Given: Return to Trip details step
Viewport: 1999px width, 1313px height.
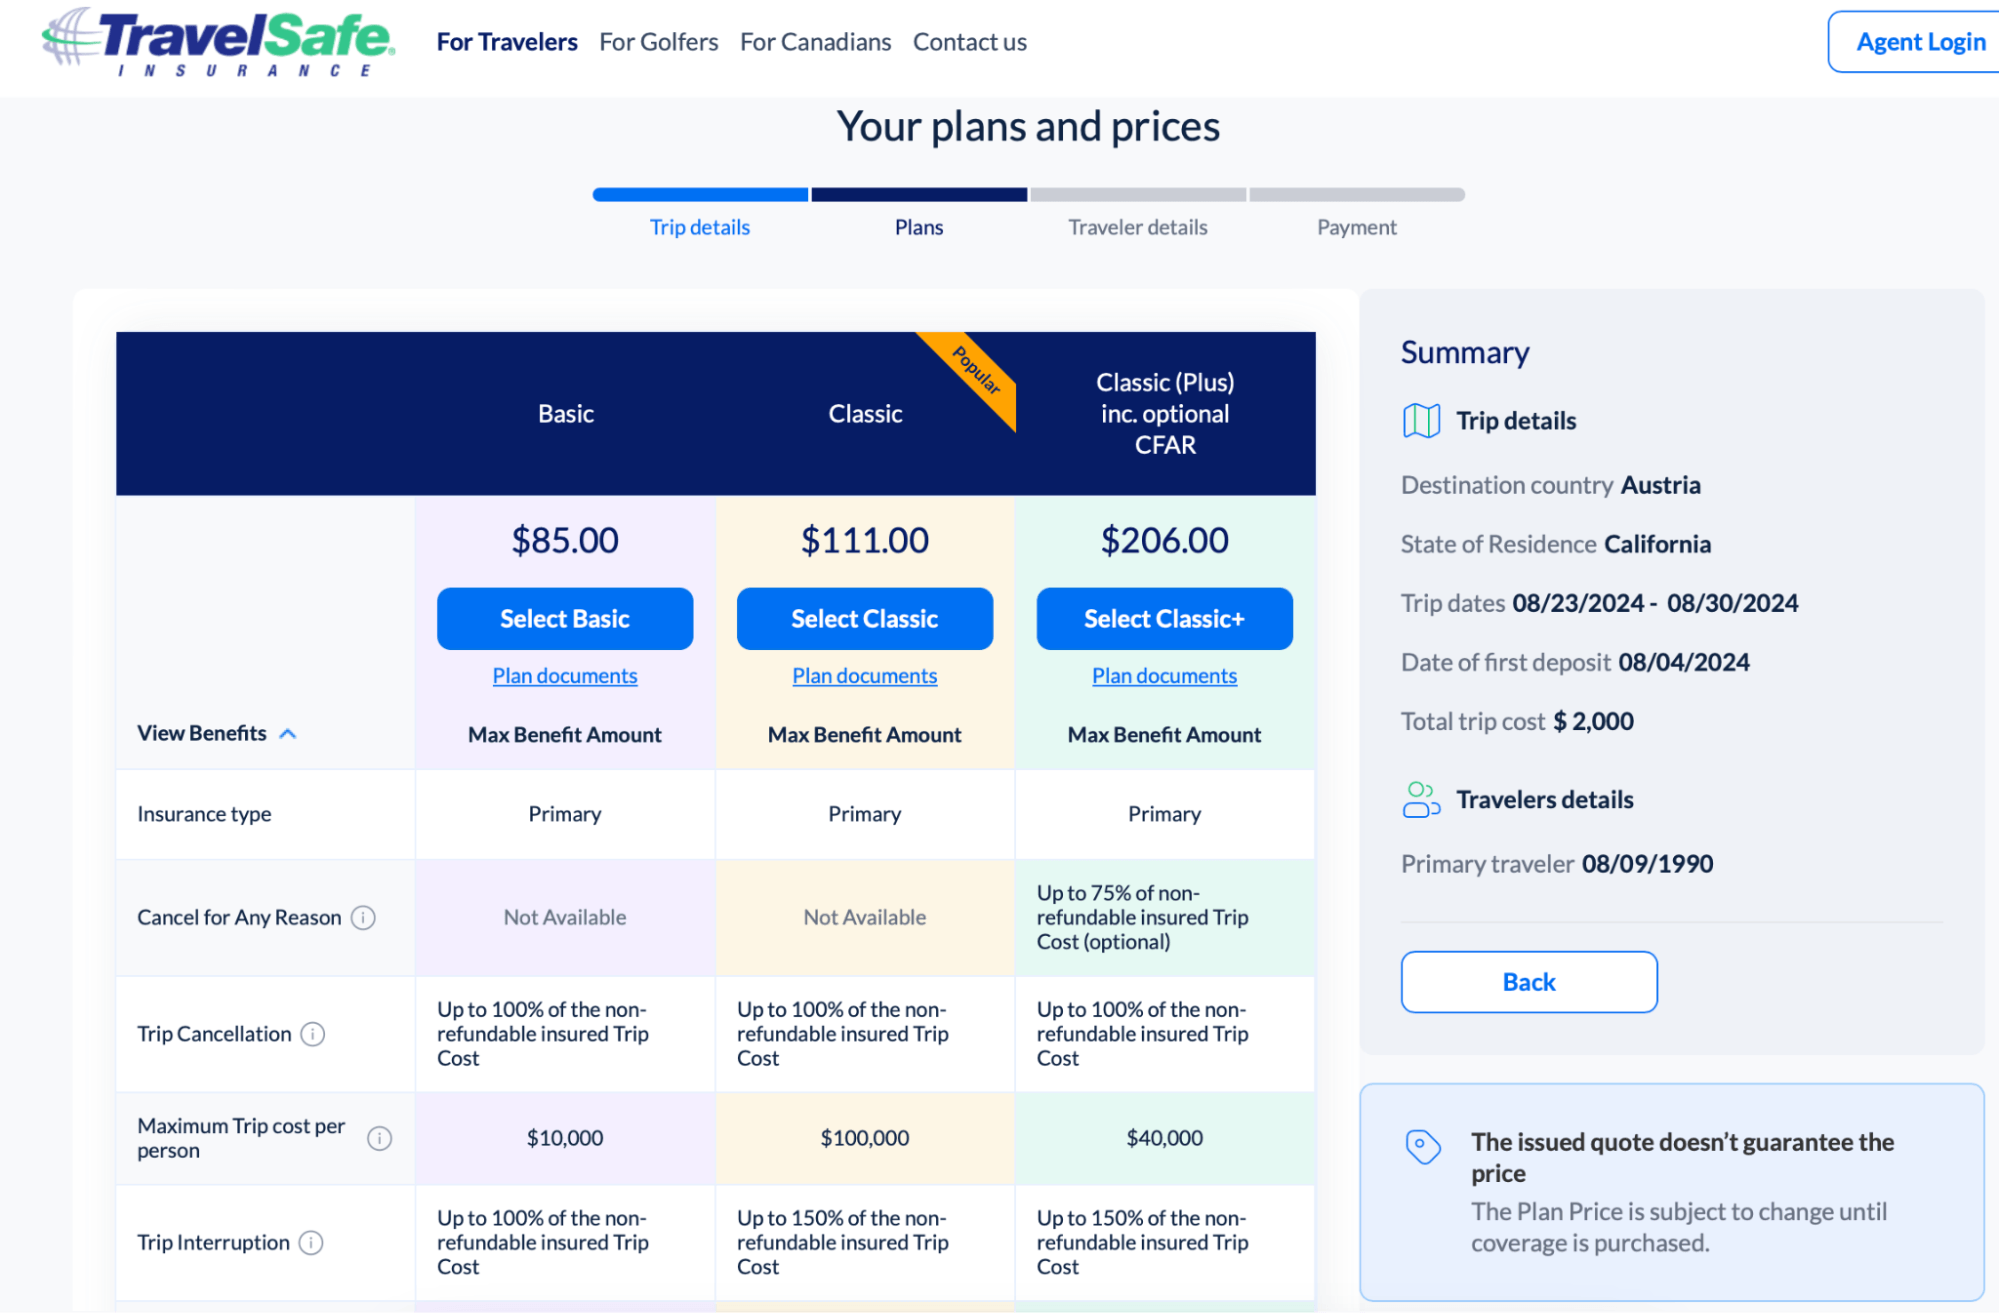Looking at the screenshot, I should (699, 227).
